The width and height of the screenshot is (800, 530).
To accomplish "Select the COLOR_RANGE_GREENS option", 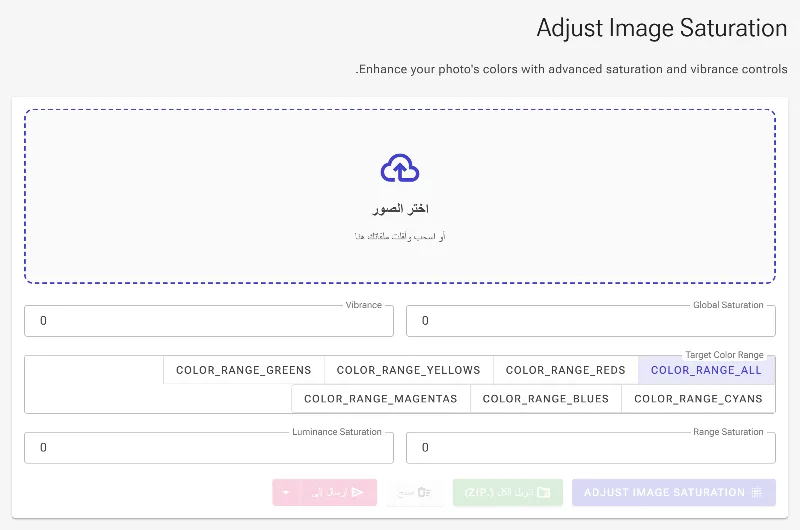I will click(243, 370).
